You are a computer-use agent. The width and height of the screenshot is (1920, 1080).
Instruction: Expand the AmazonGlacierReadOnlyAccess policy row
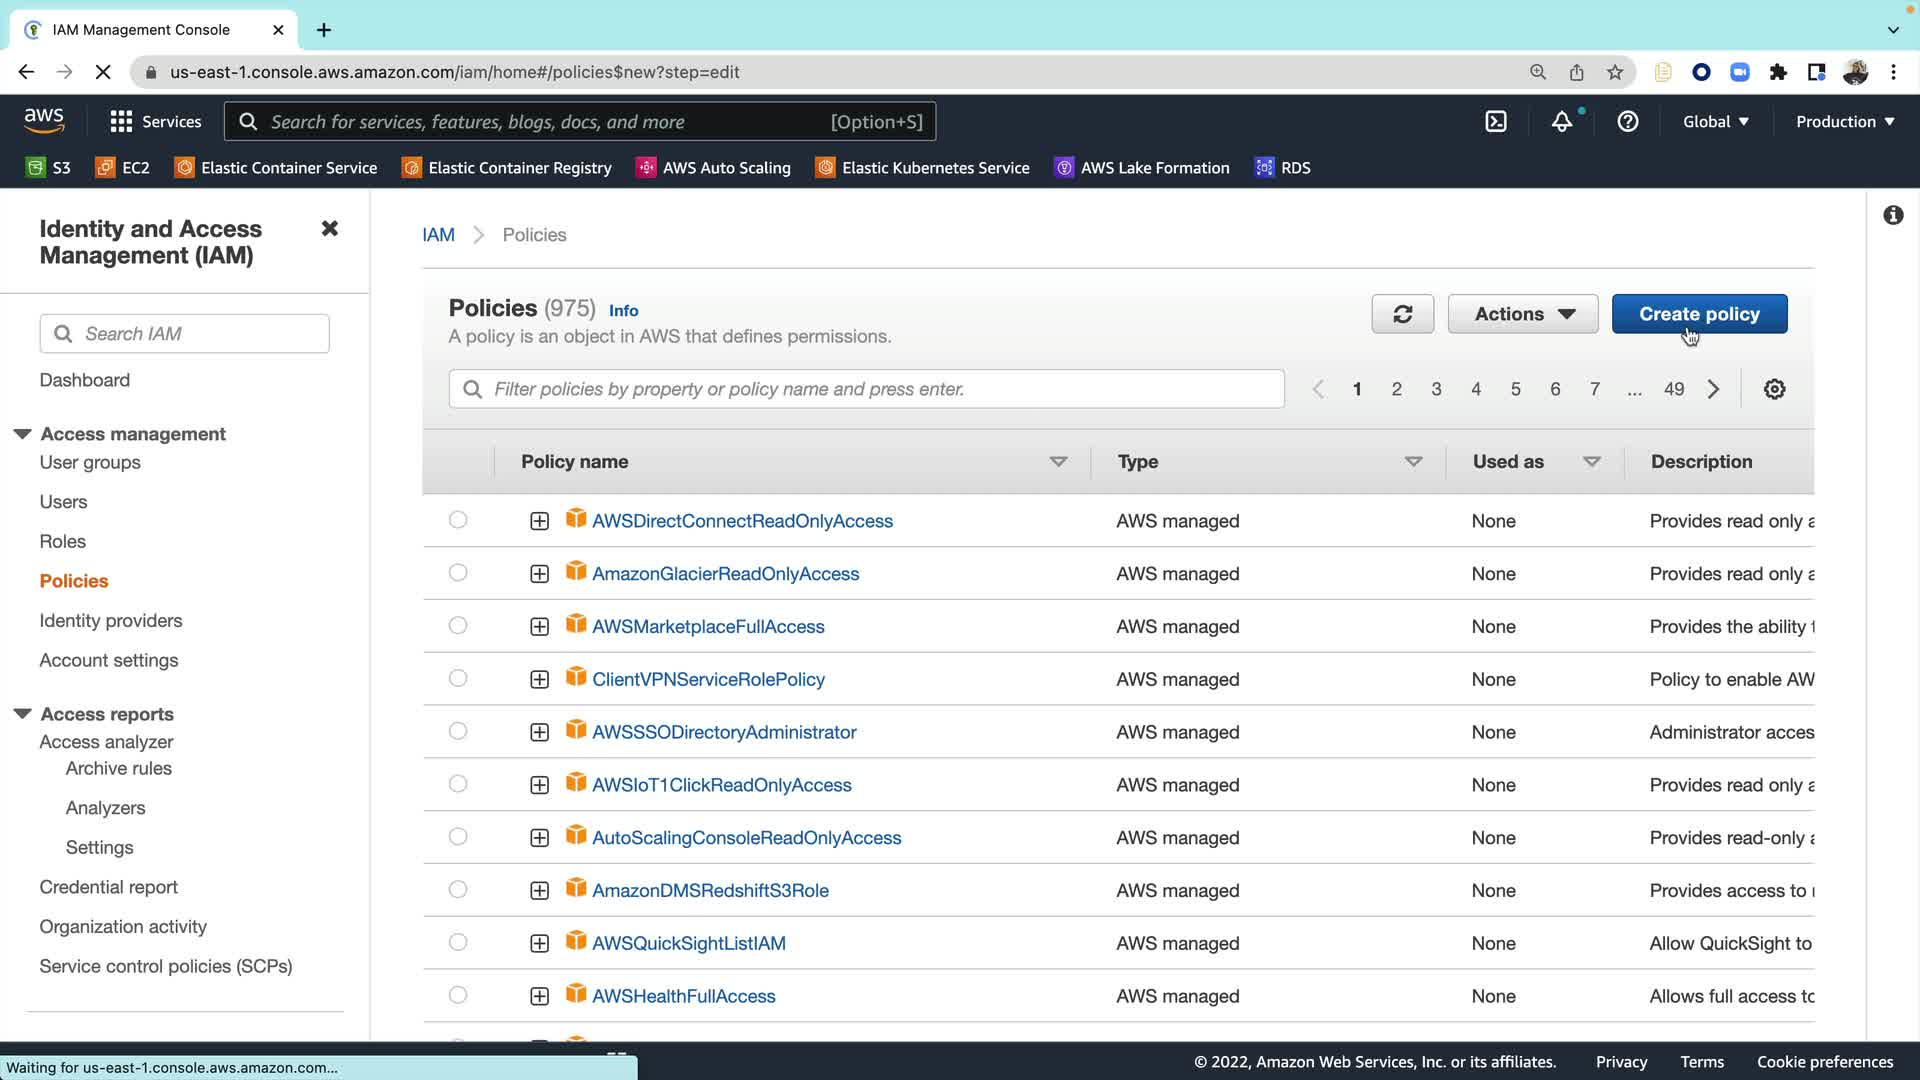point(539,574)
